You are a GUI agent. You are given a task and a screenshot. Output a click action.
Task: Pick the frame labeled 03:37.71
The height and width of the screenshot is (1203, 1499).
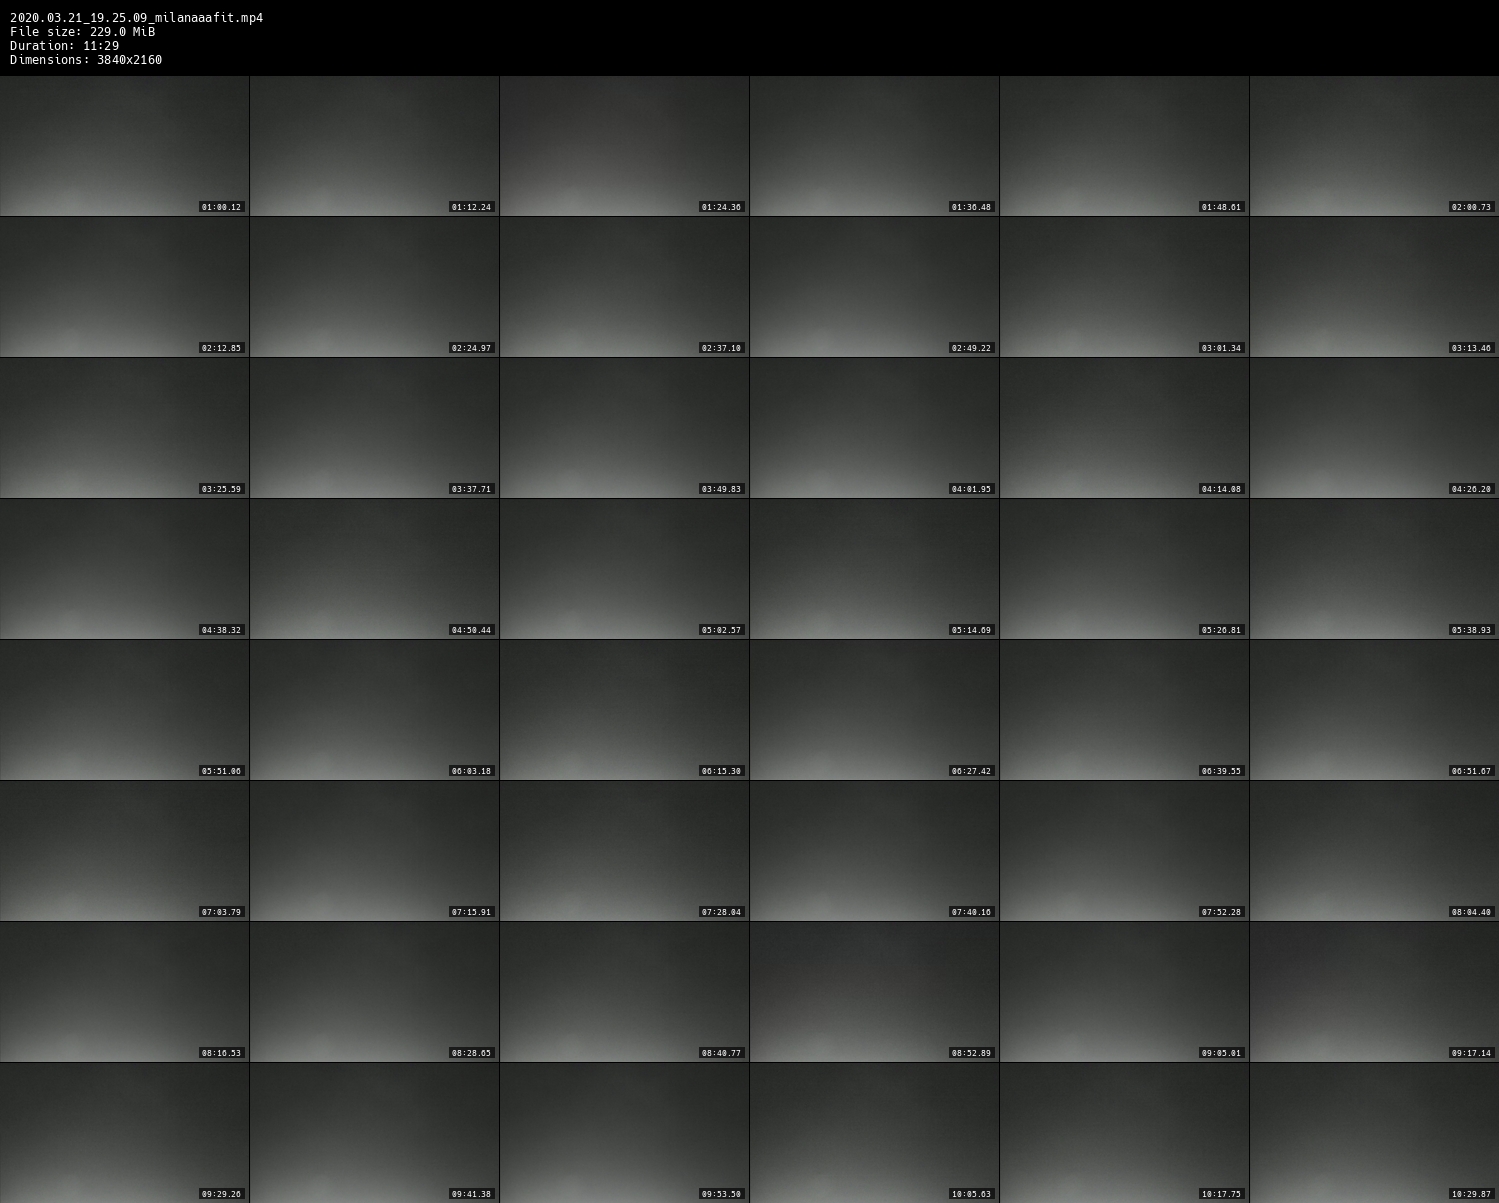[x=374, y=428]
